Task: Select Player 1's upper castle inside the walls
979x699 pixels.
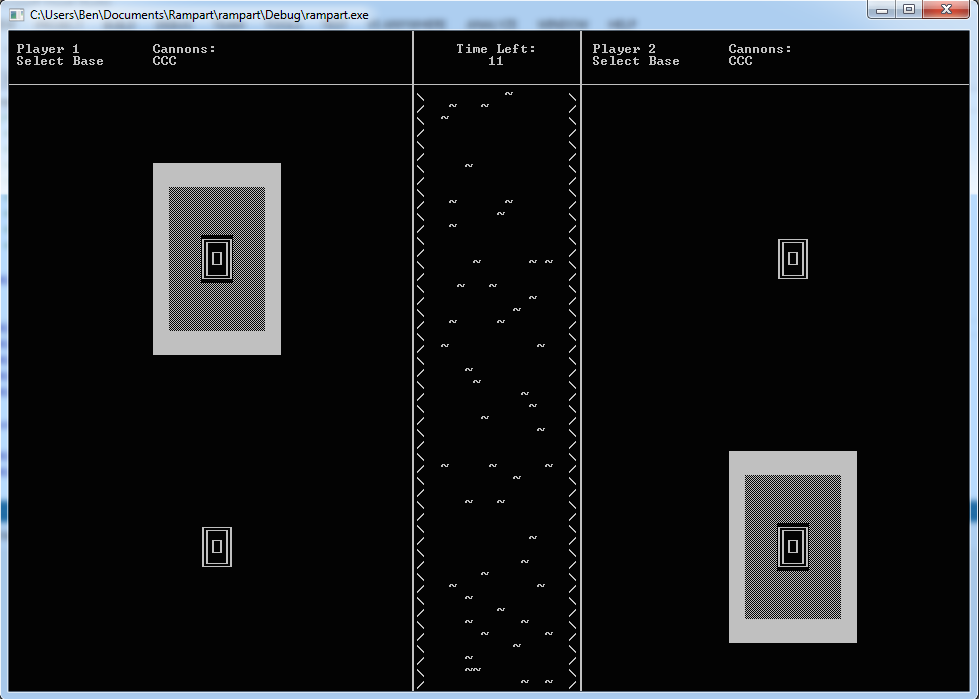Action: point(217,259)
